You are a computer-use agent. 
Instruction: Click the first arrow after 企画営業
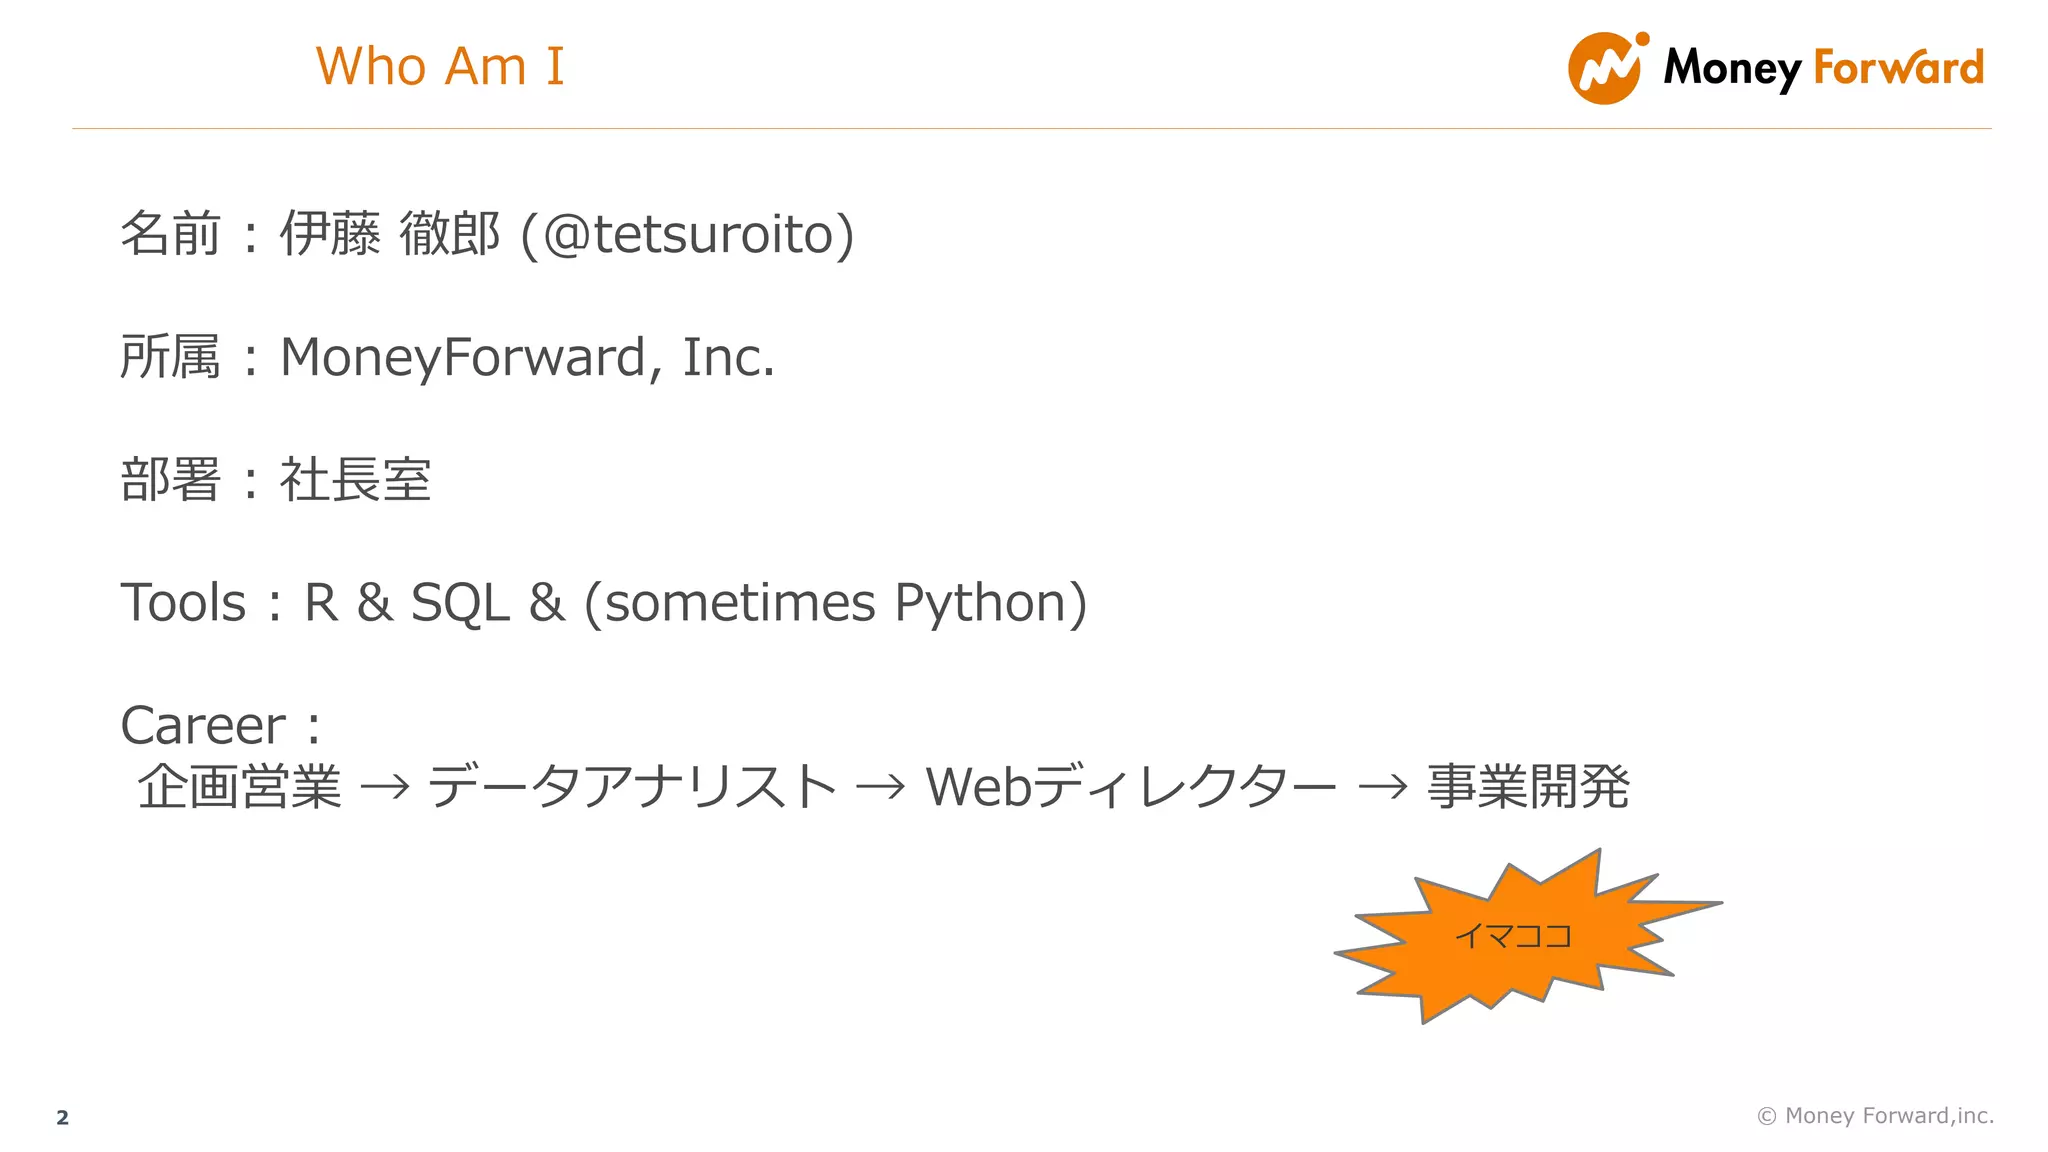click(385, 788)
